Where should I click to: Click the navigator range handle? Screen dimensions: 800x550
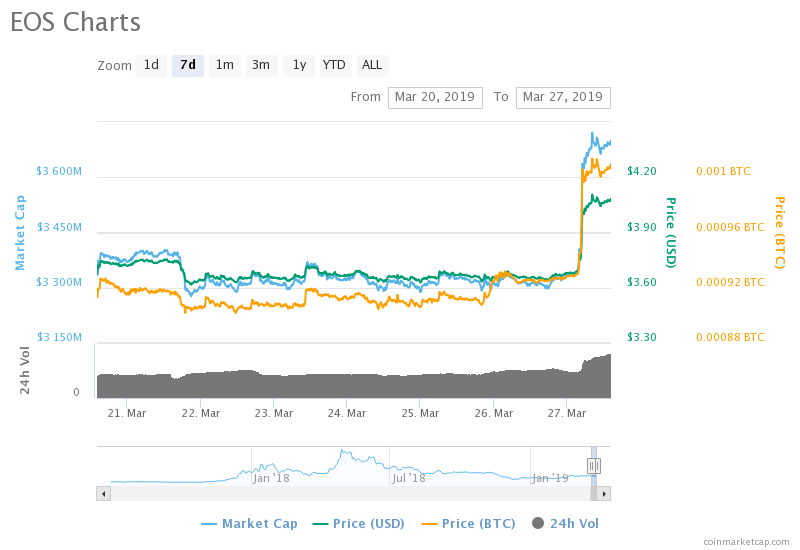[x=593, y=466]
